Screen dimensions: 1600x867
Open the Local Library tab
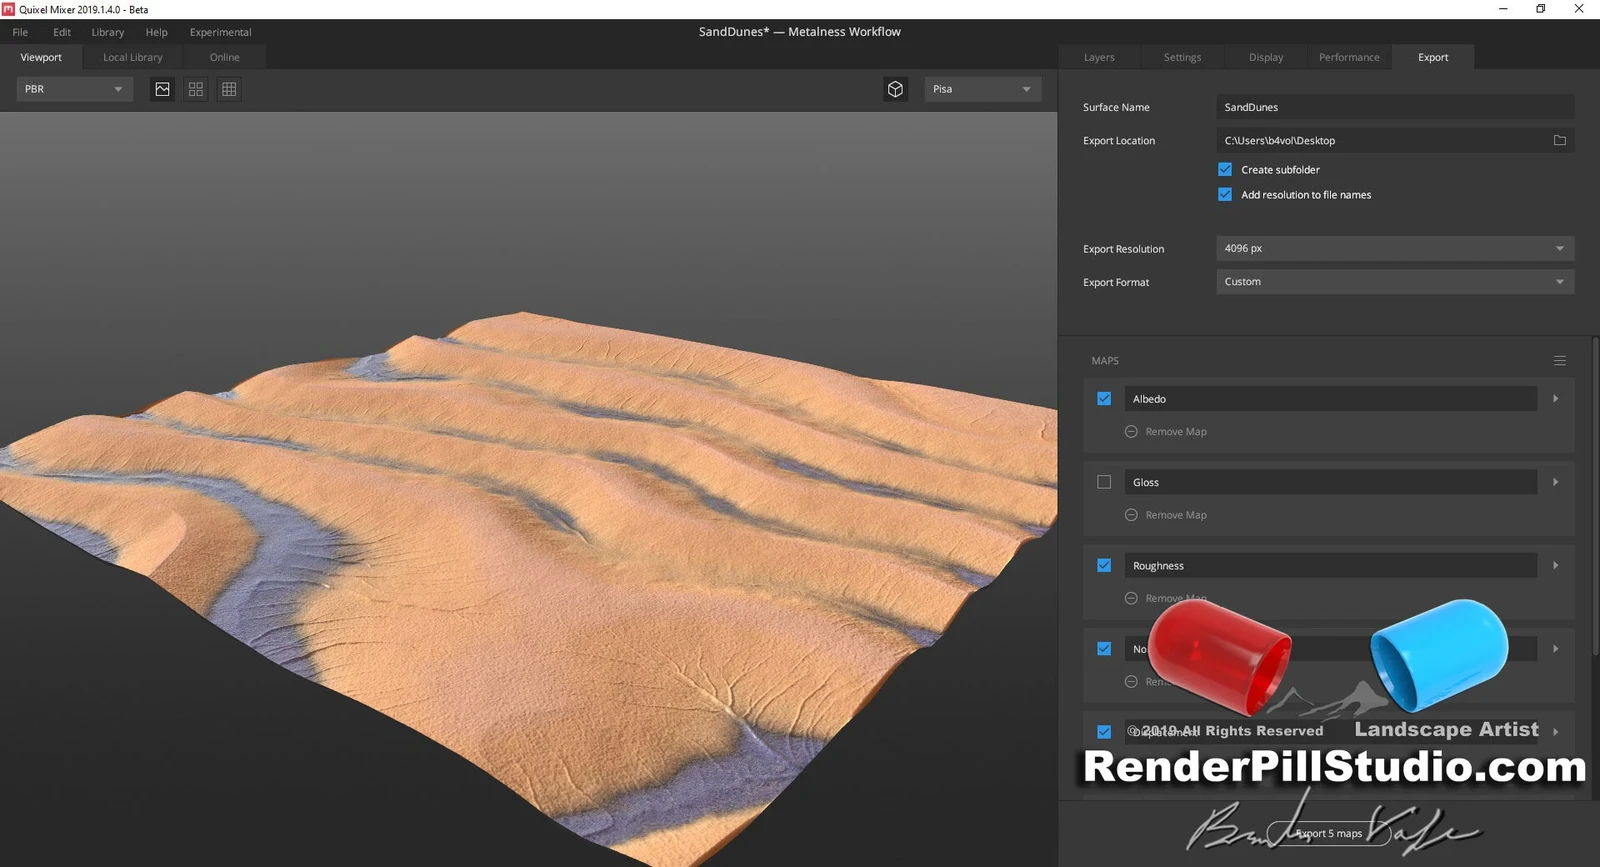[132, 57]
